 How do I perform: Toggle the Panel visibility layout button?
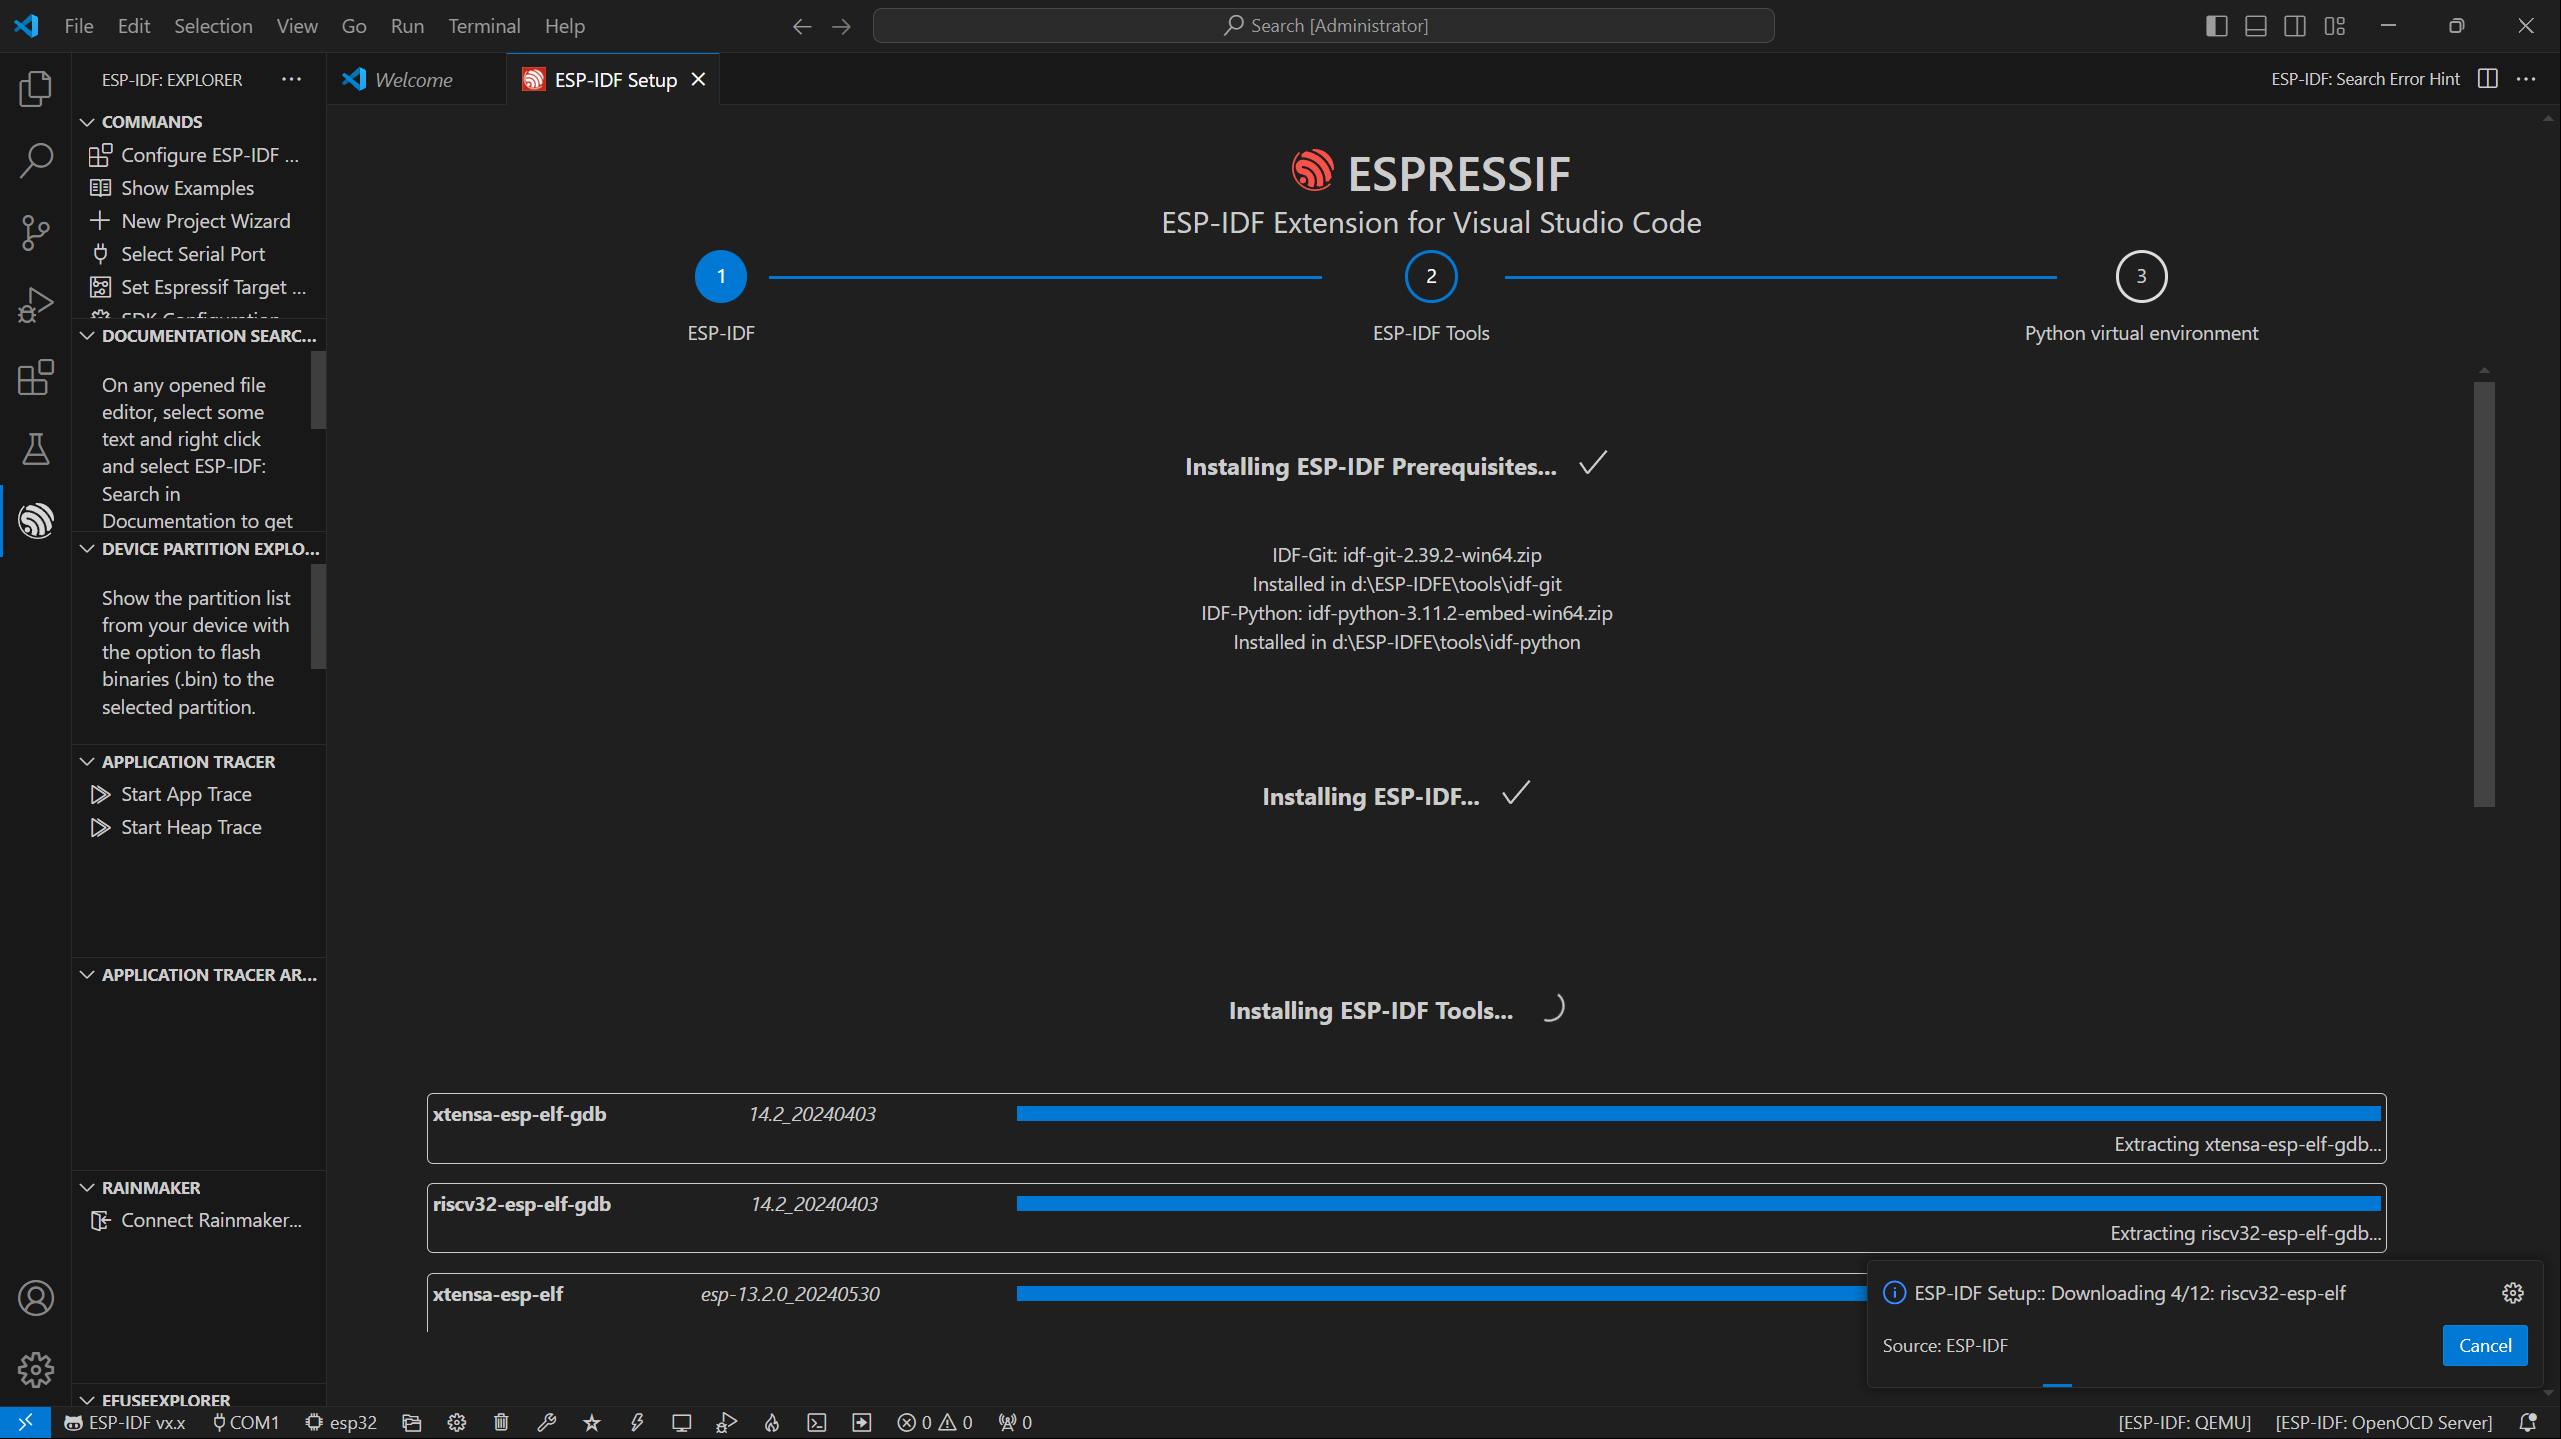click(2255, 26)
